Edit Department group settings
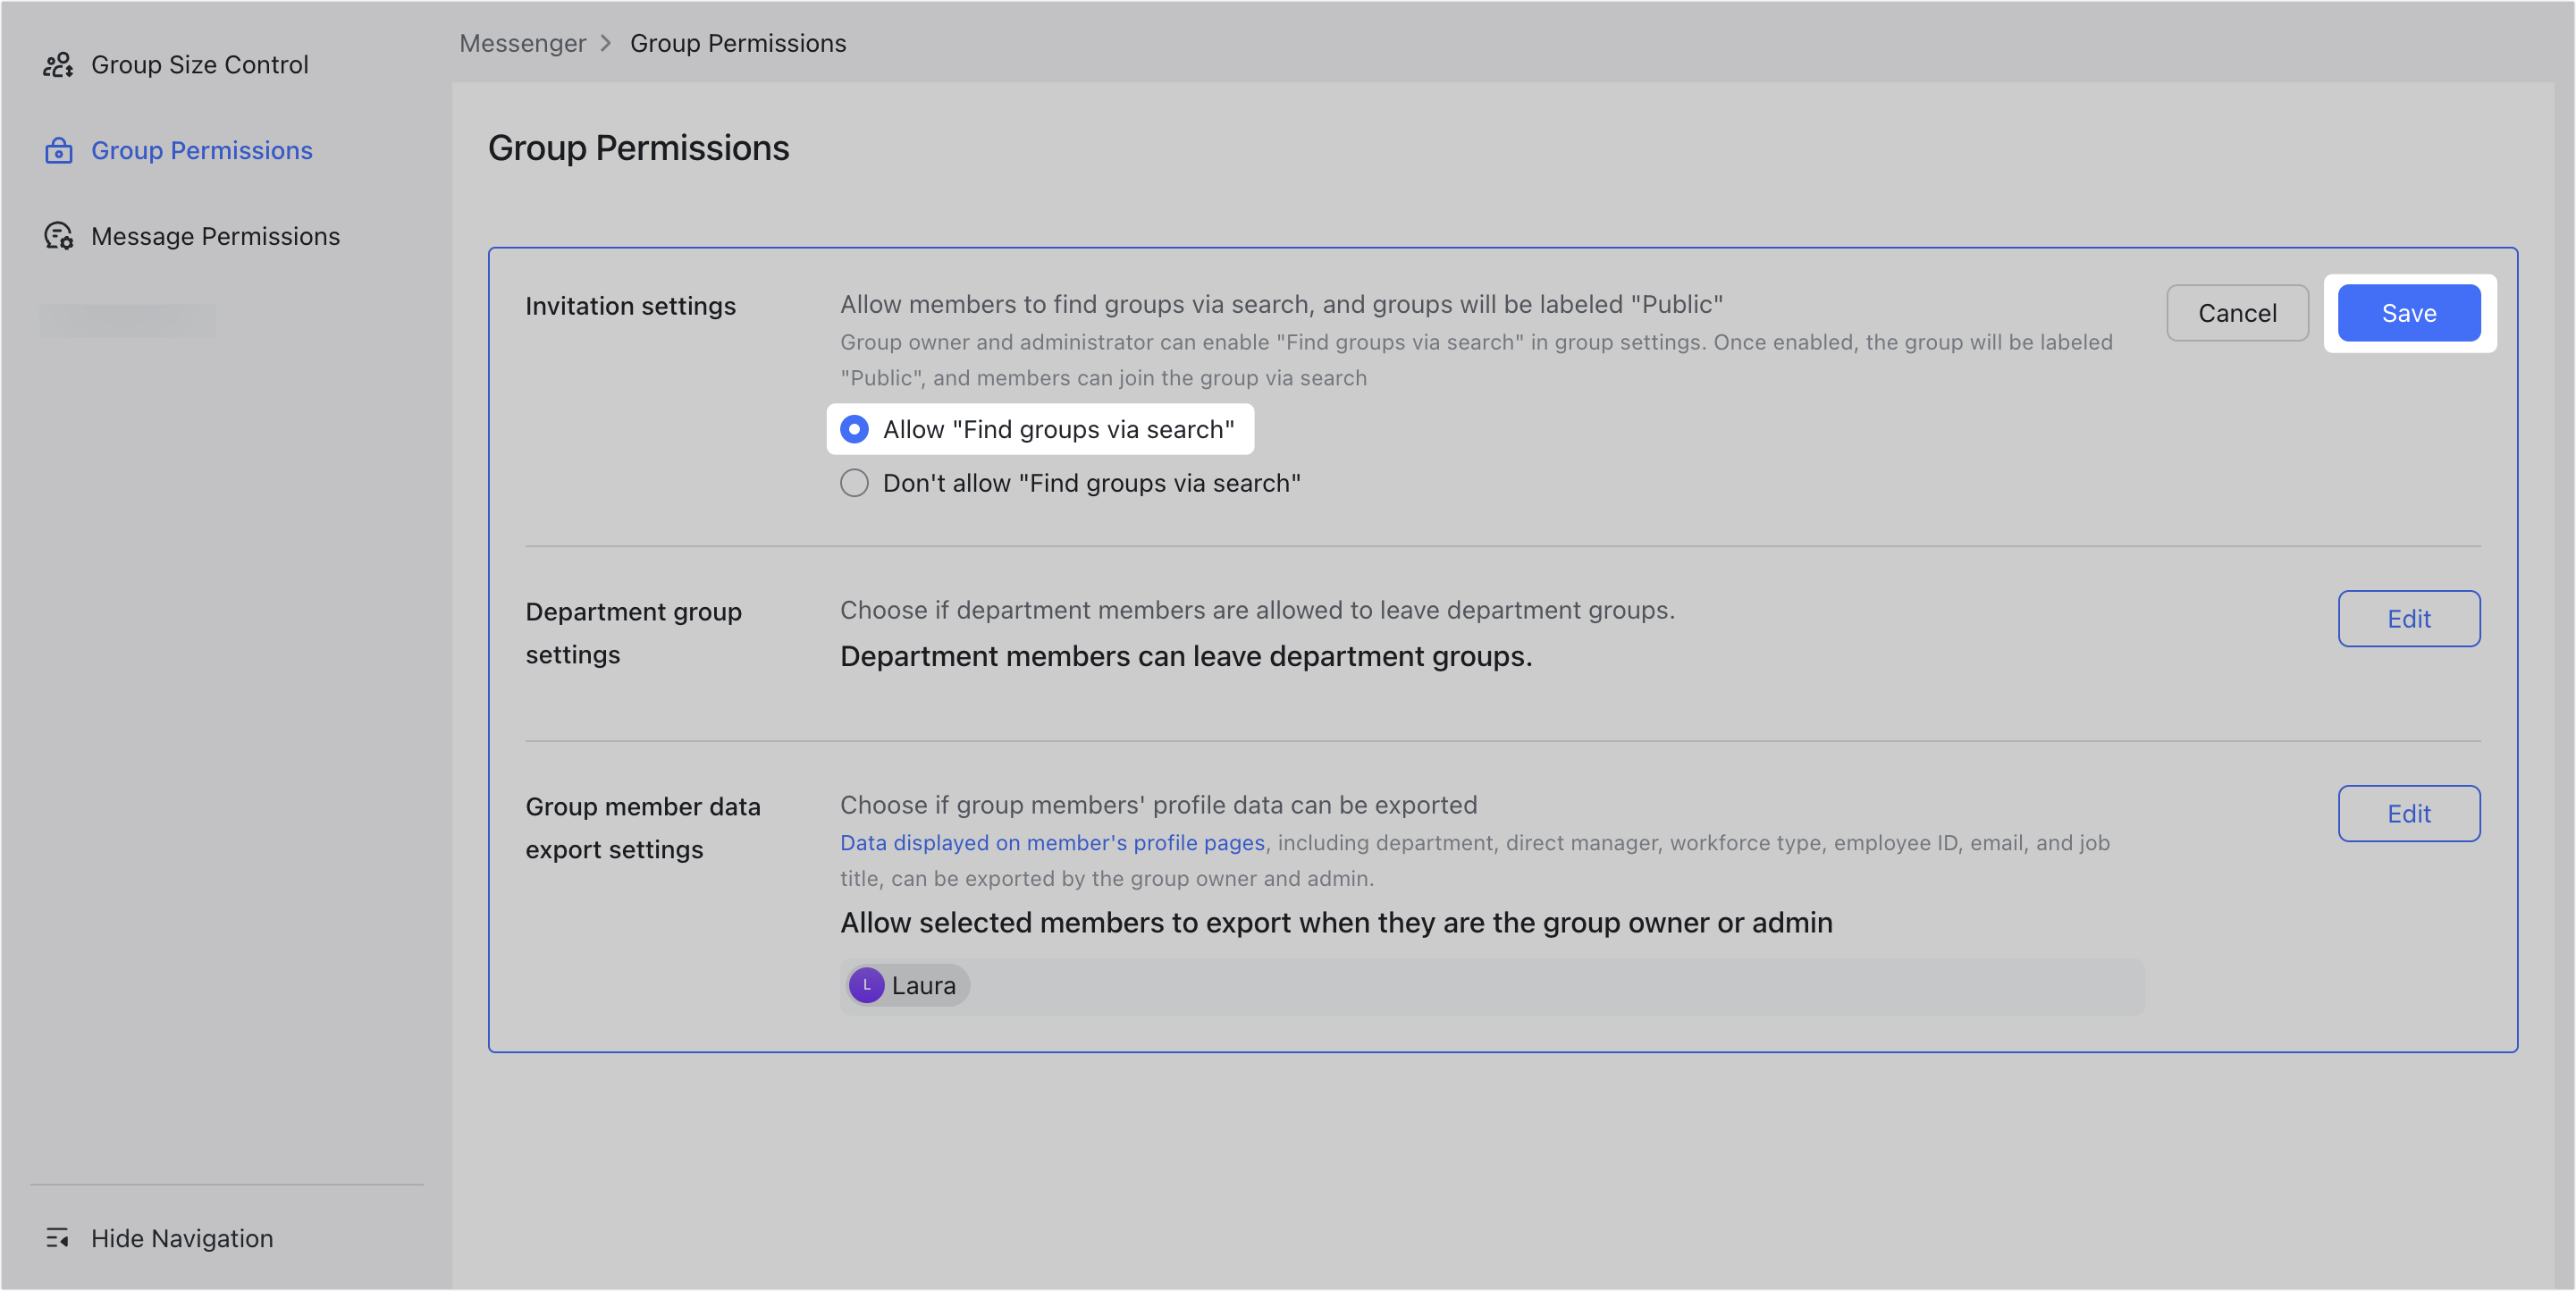 pyautogui.click(x=2408, y=619)
